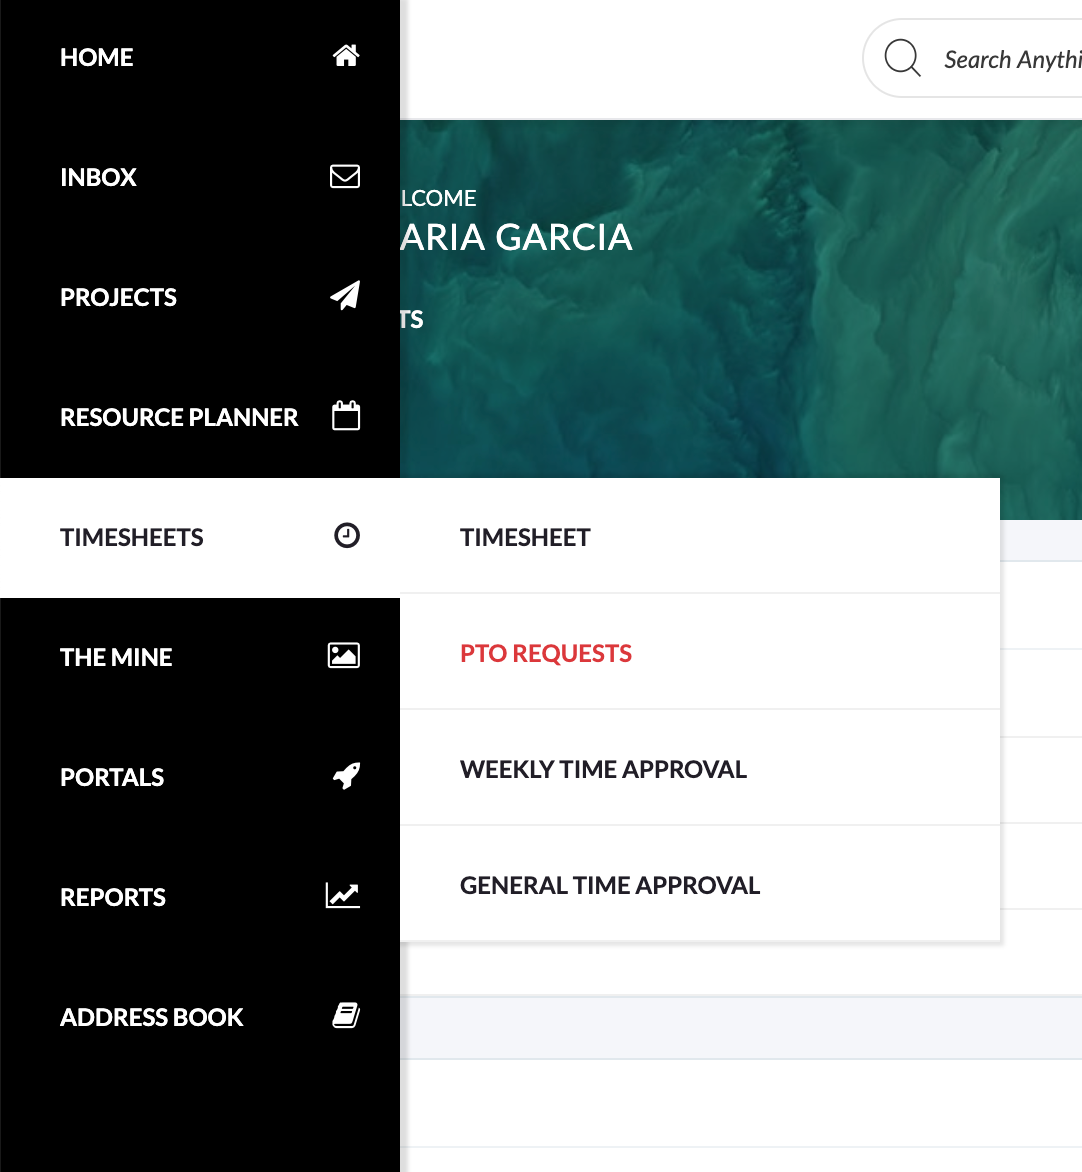Select WEEKLY TIME APPROVAL submenu item
The height and width of the screenshot is (1172, 1082).
pyautogui.click(x=699, y=768)
